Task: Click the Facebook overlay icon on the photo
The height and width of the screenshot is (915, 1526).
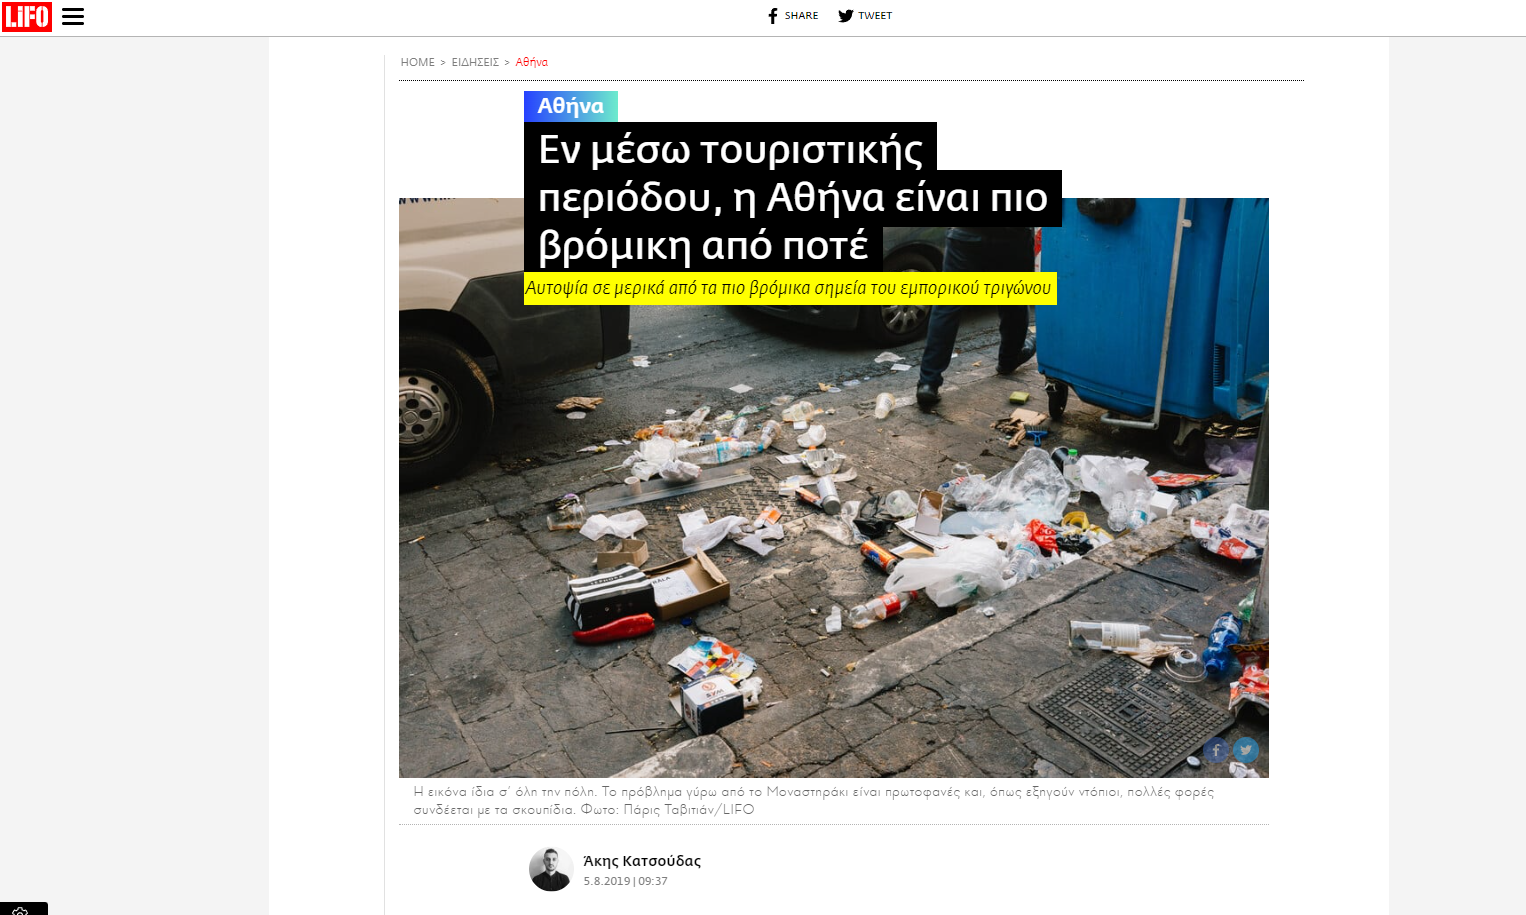Action: 1216,750
